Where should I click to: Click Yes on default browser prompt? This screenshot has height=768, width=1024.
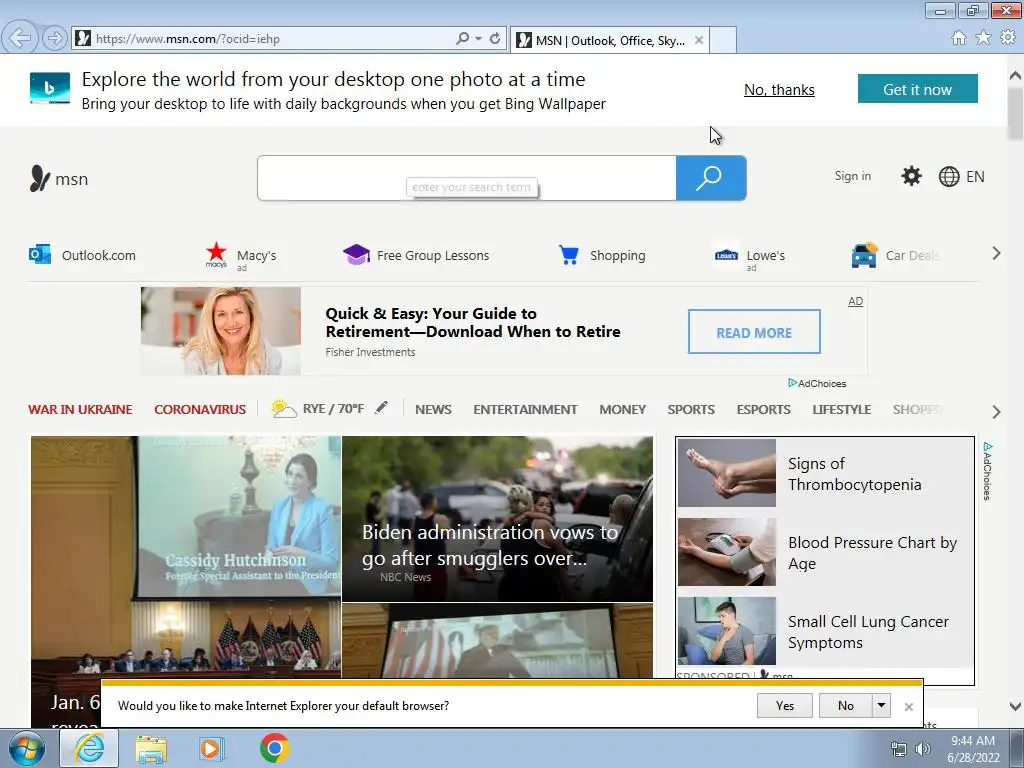[784, 705]
